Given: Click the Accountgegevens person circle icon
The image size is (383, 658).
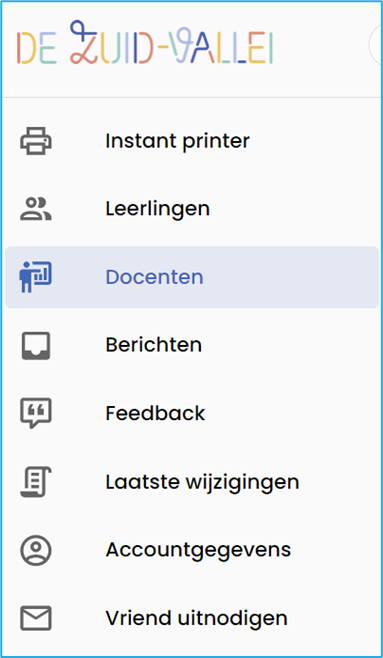Looking at the screenshot, I should point(36,550).
